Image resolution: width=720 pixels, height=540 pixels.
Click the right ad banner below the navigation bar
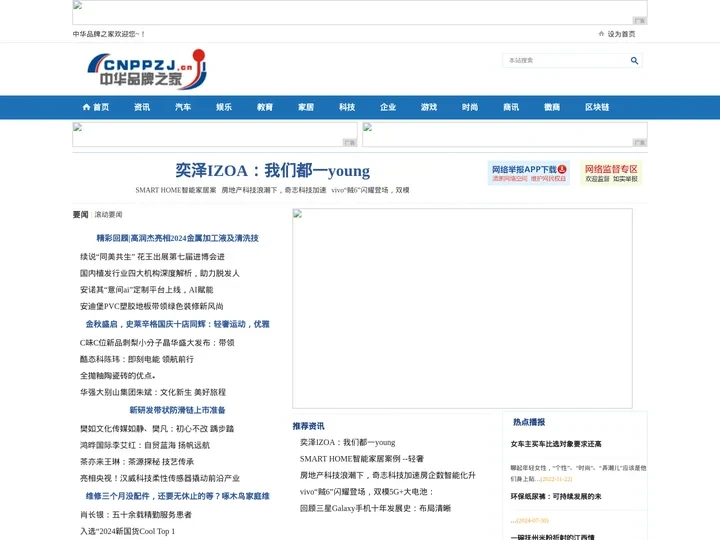click(505, 135)
